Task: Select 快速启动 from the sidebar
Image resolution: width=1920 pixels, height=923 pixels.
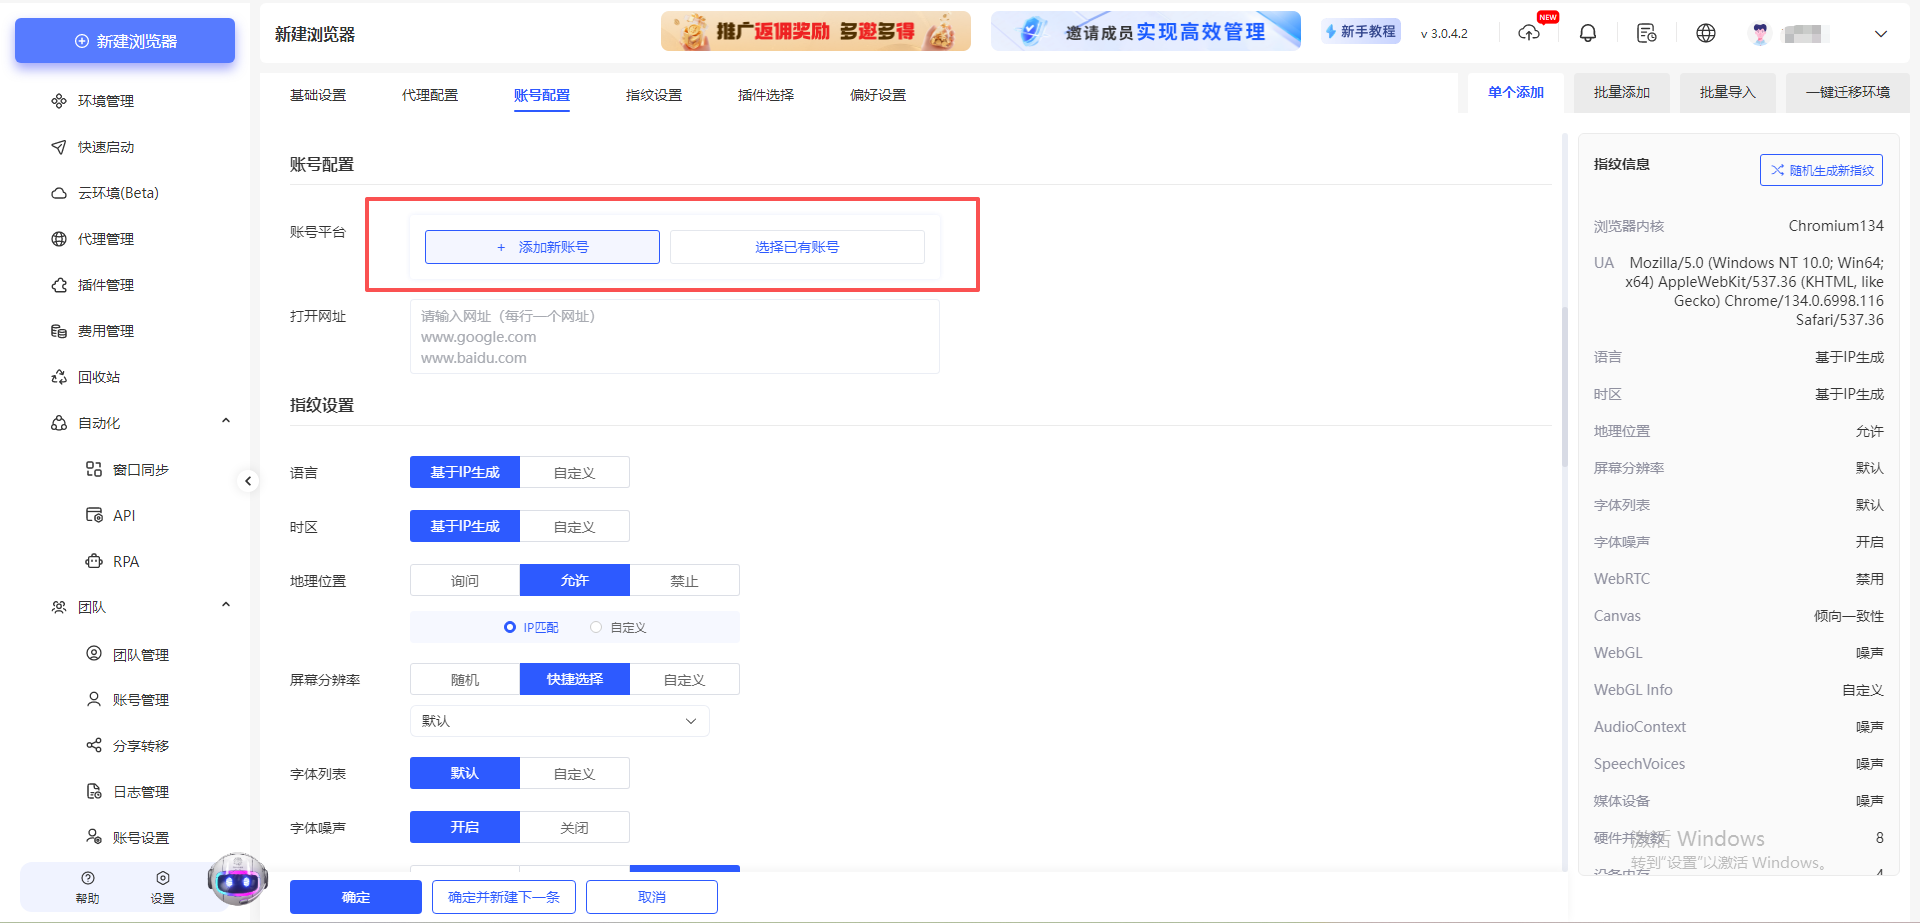Action: (x=104, y=146)
